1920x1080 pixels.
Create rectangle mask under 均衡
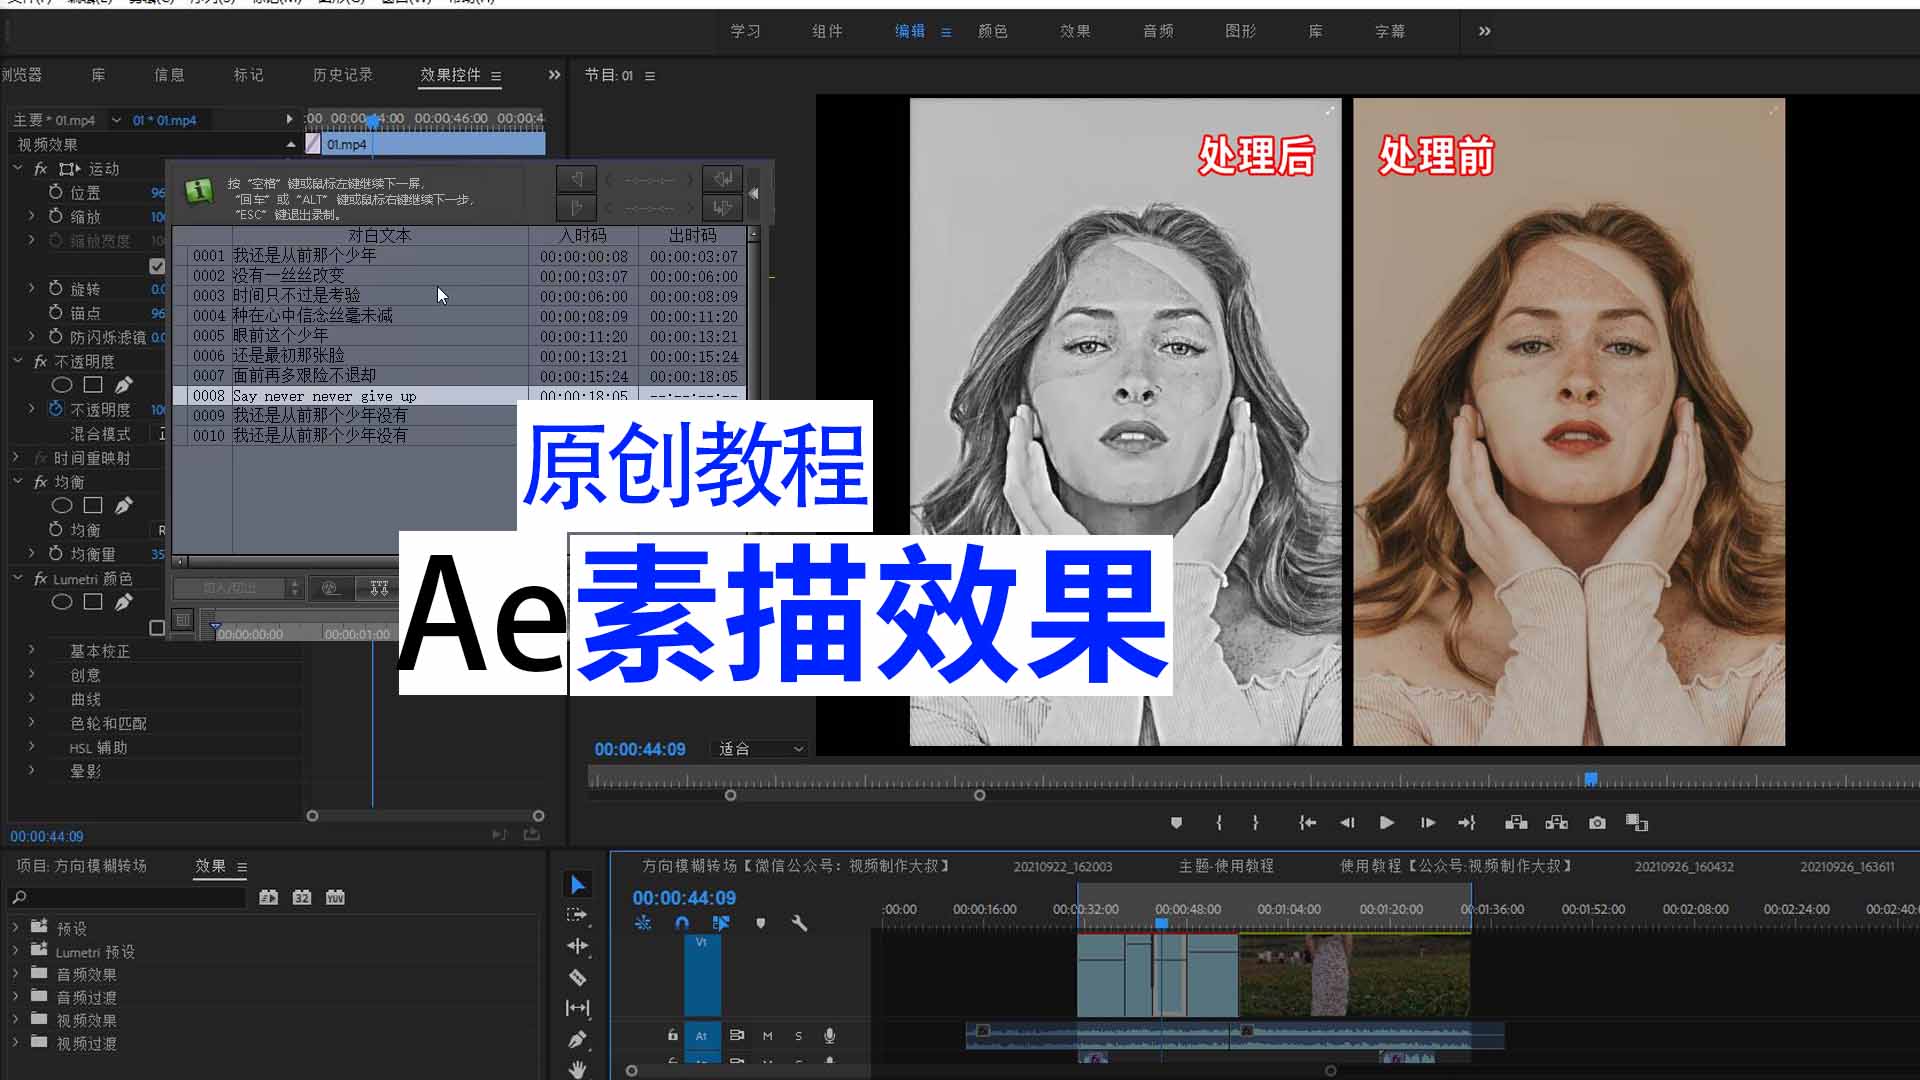tap(93, 505)
